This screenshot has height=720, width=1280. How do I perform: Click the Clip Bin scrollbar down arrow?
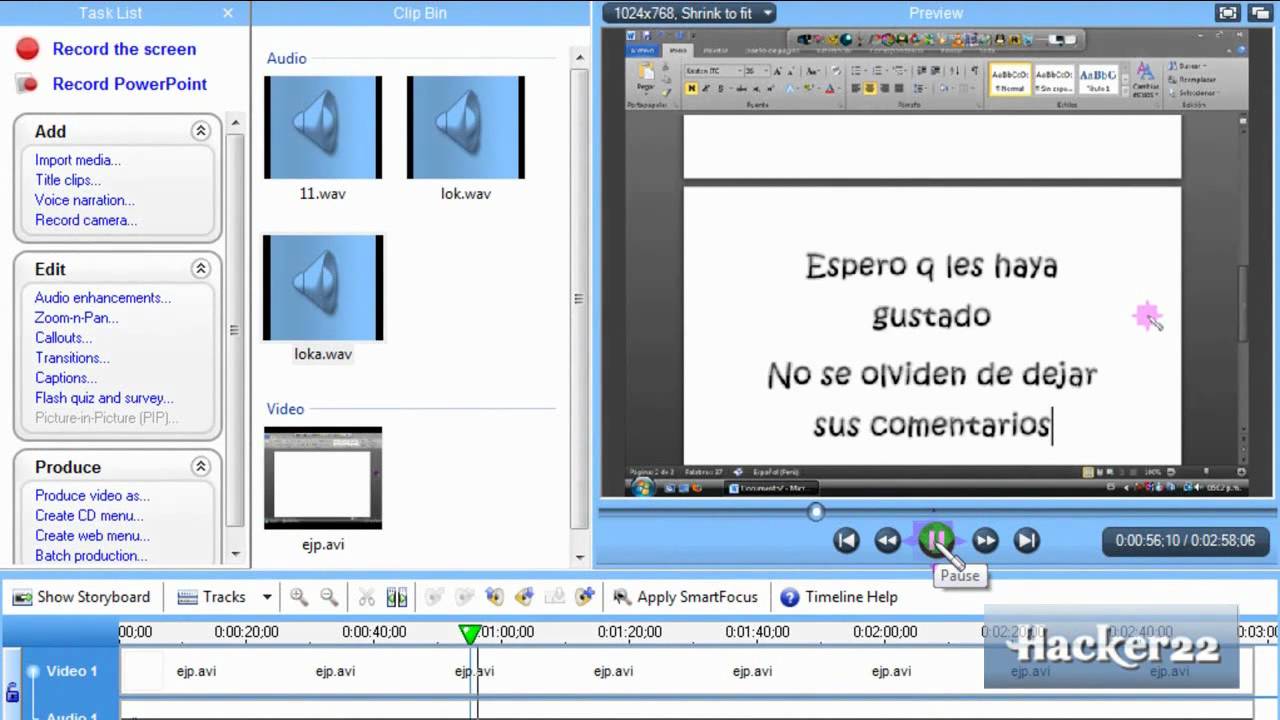(579, 558)
